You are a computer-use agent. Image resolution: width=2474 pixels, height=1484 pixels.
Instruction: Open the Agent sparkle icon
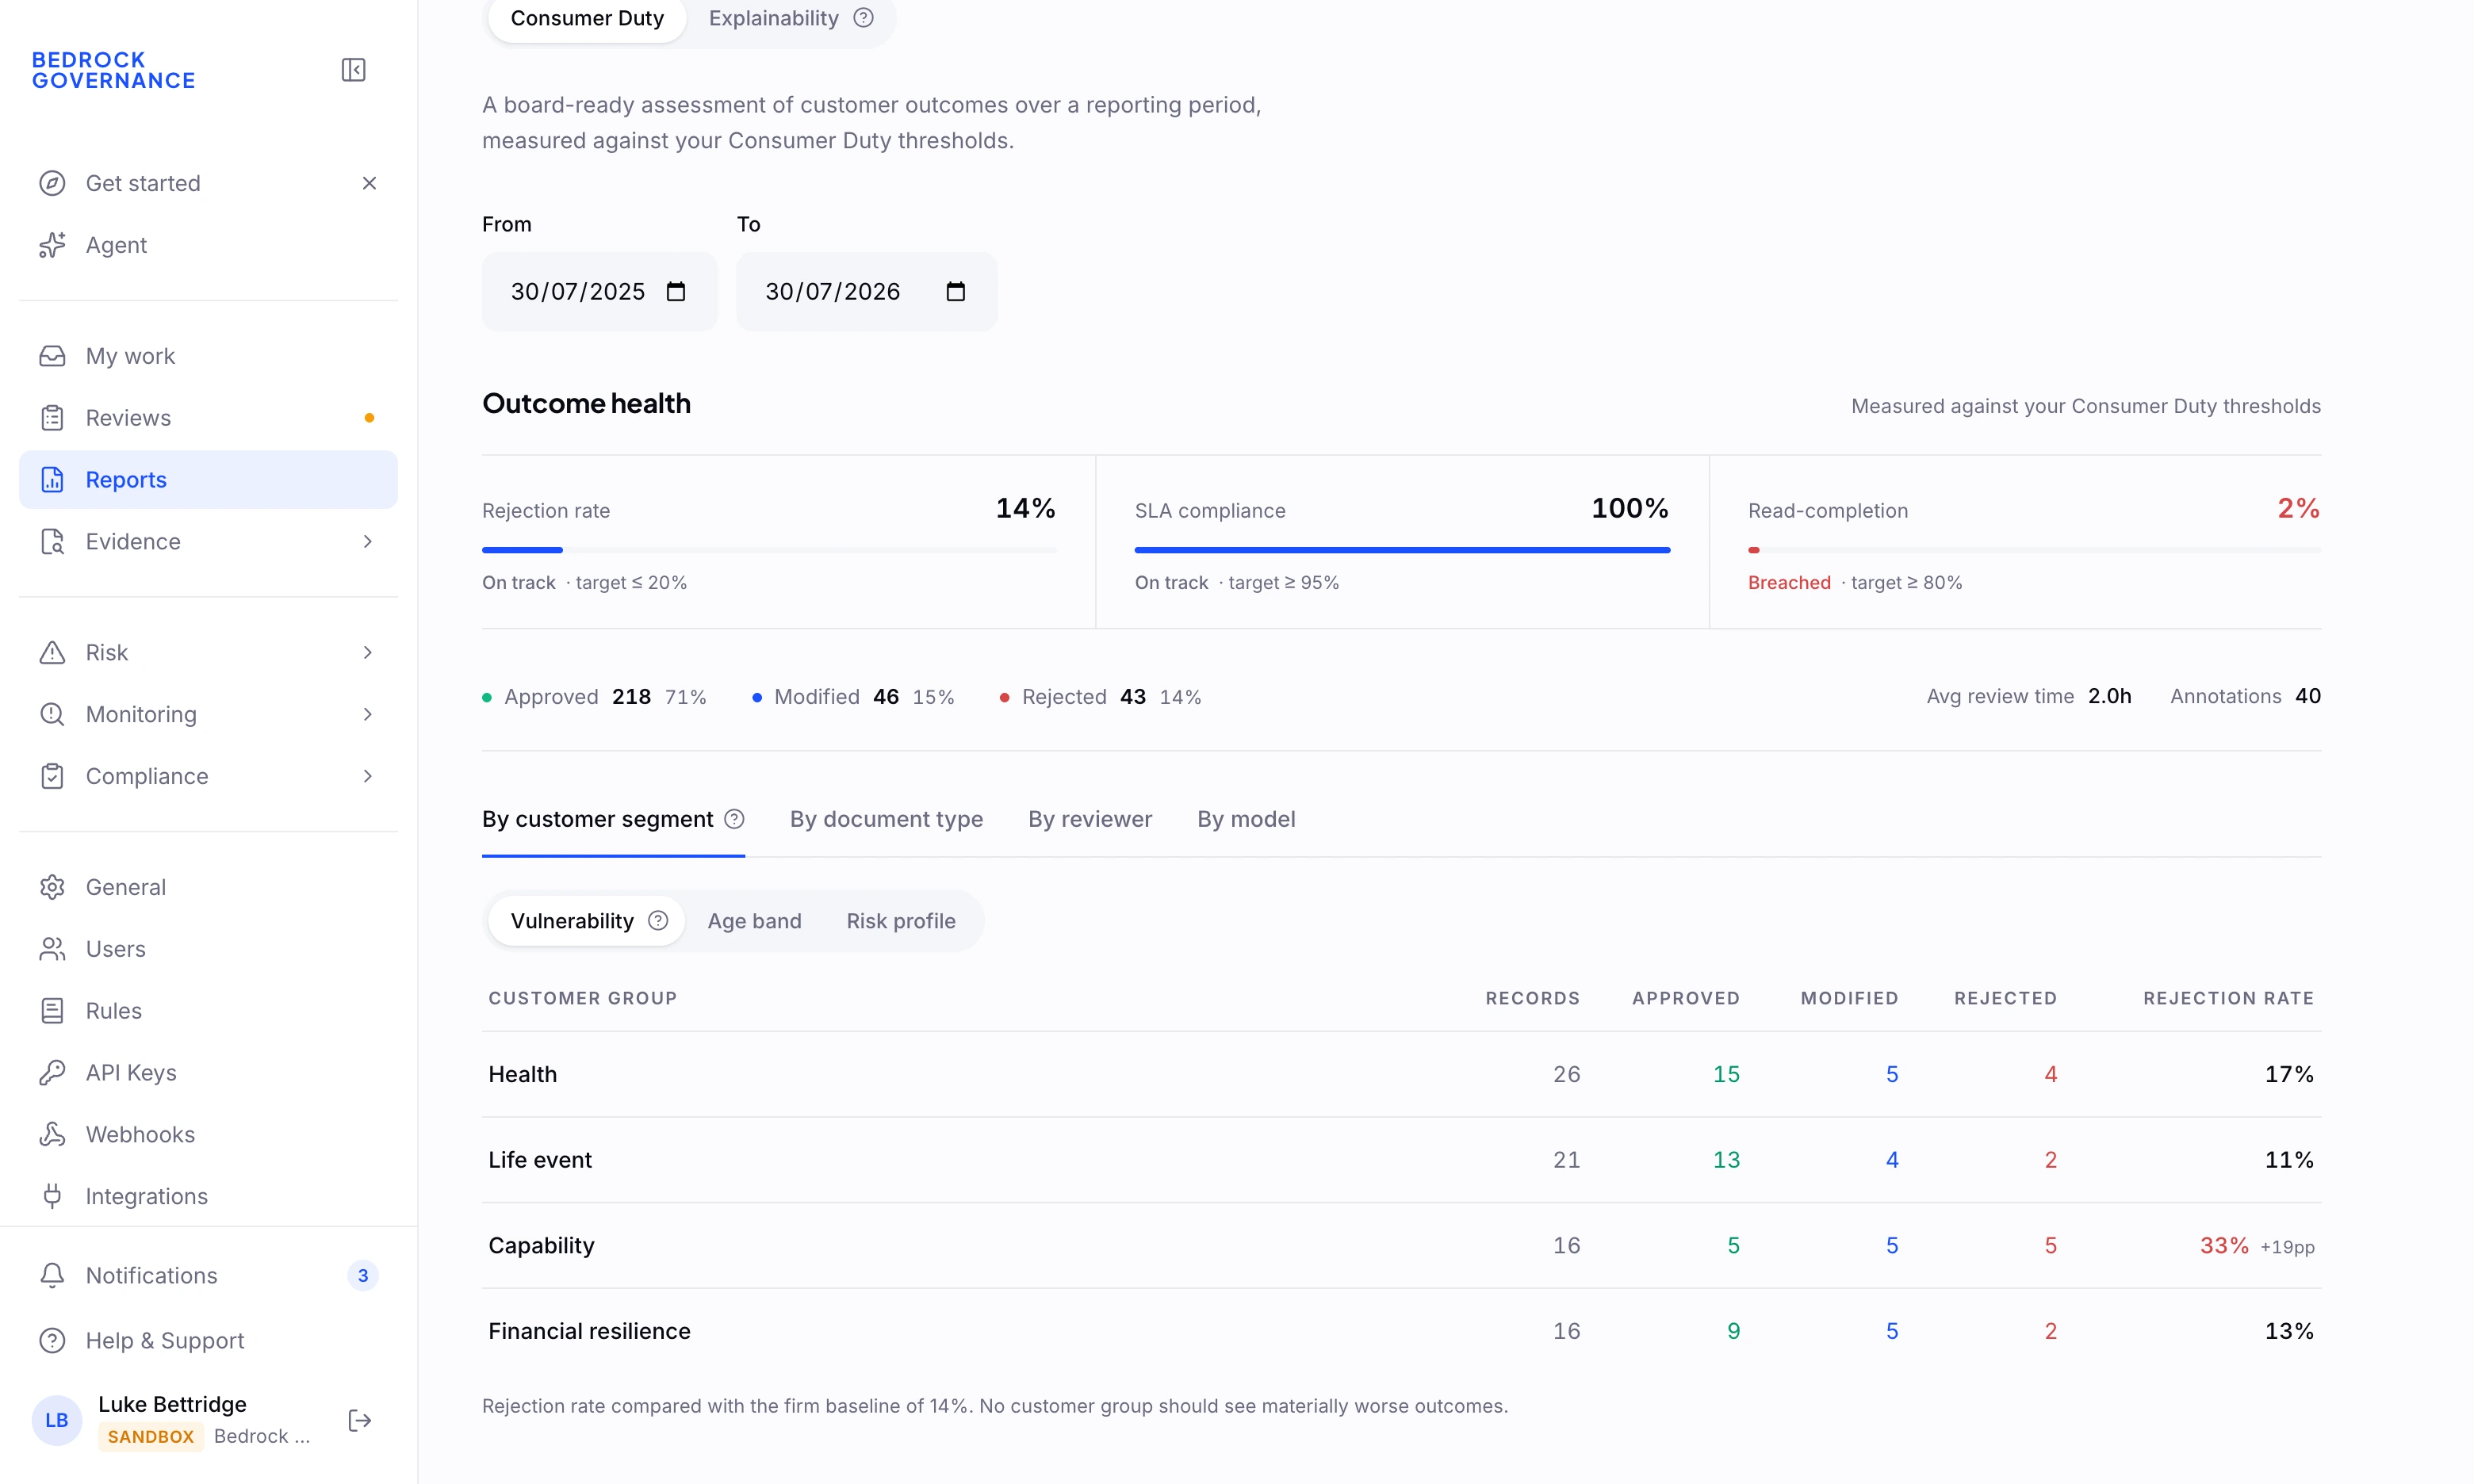click(52, 245)
